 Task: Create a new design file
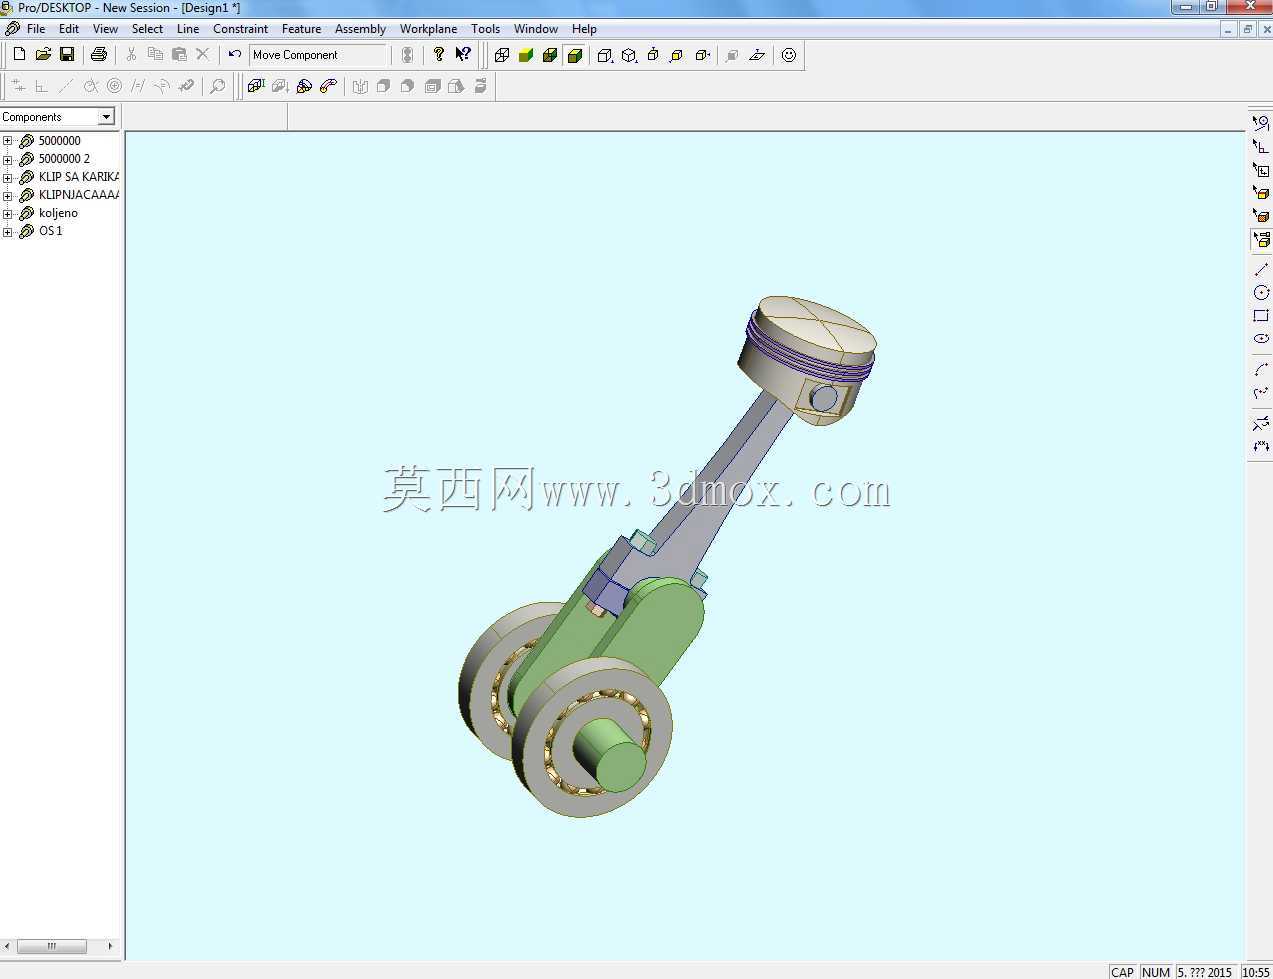(19, 55)
